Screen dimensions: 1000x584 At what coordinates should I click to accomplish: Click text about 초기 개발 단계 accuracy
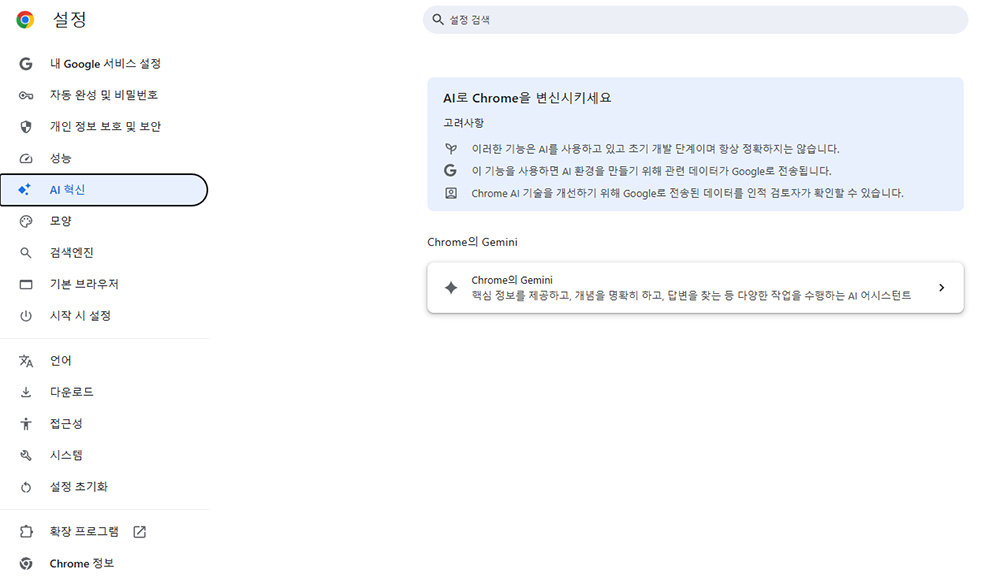[655, 149]
